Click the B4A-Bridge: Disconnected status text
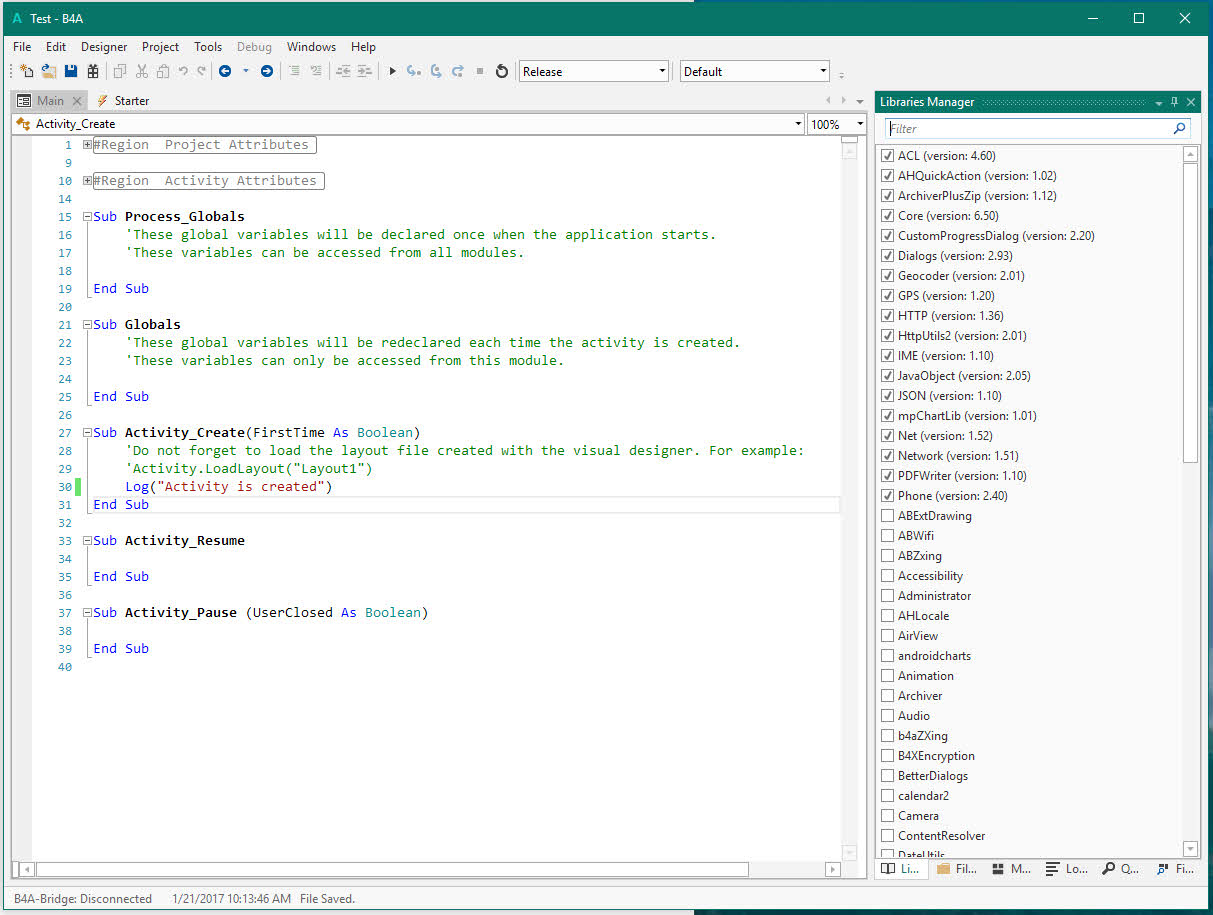1213x915 pixels. (83, 899)
